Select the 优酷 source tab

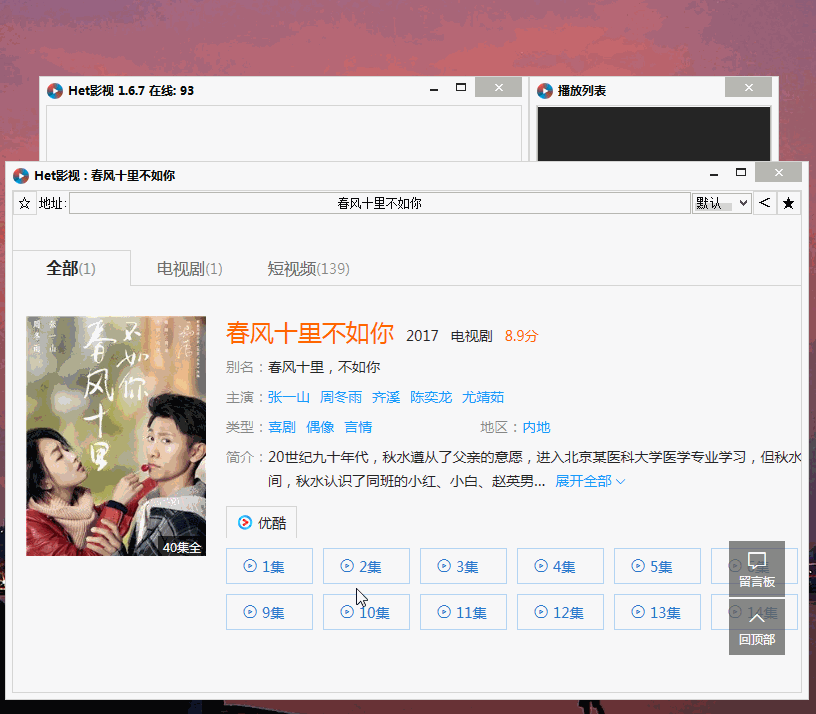pos(262,522)
